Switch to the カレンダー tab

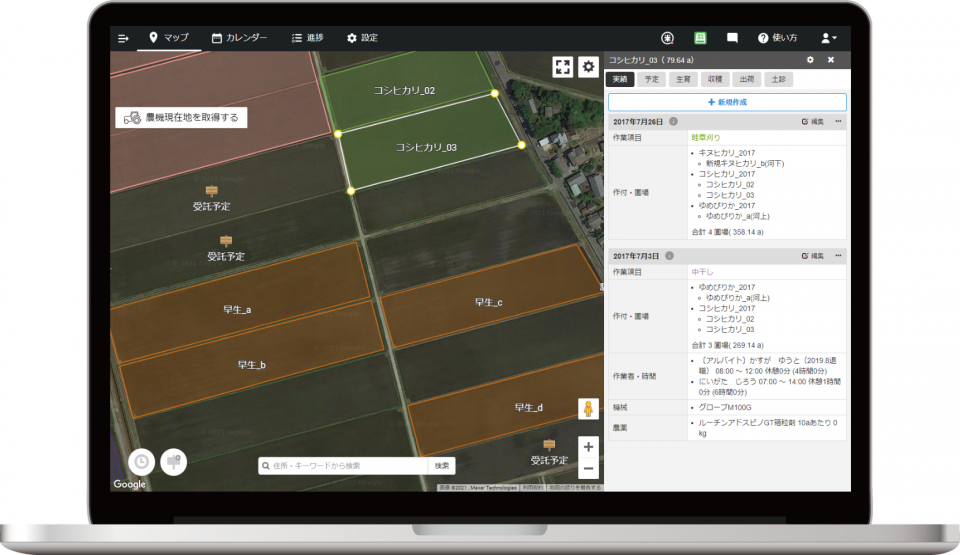coord(239,38)
